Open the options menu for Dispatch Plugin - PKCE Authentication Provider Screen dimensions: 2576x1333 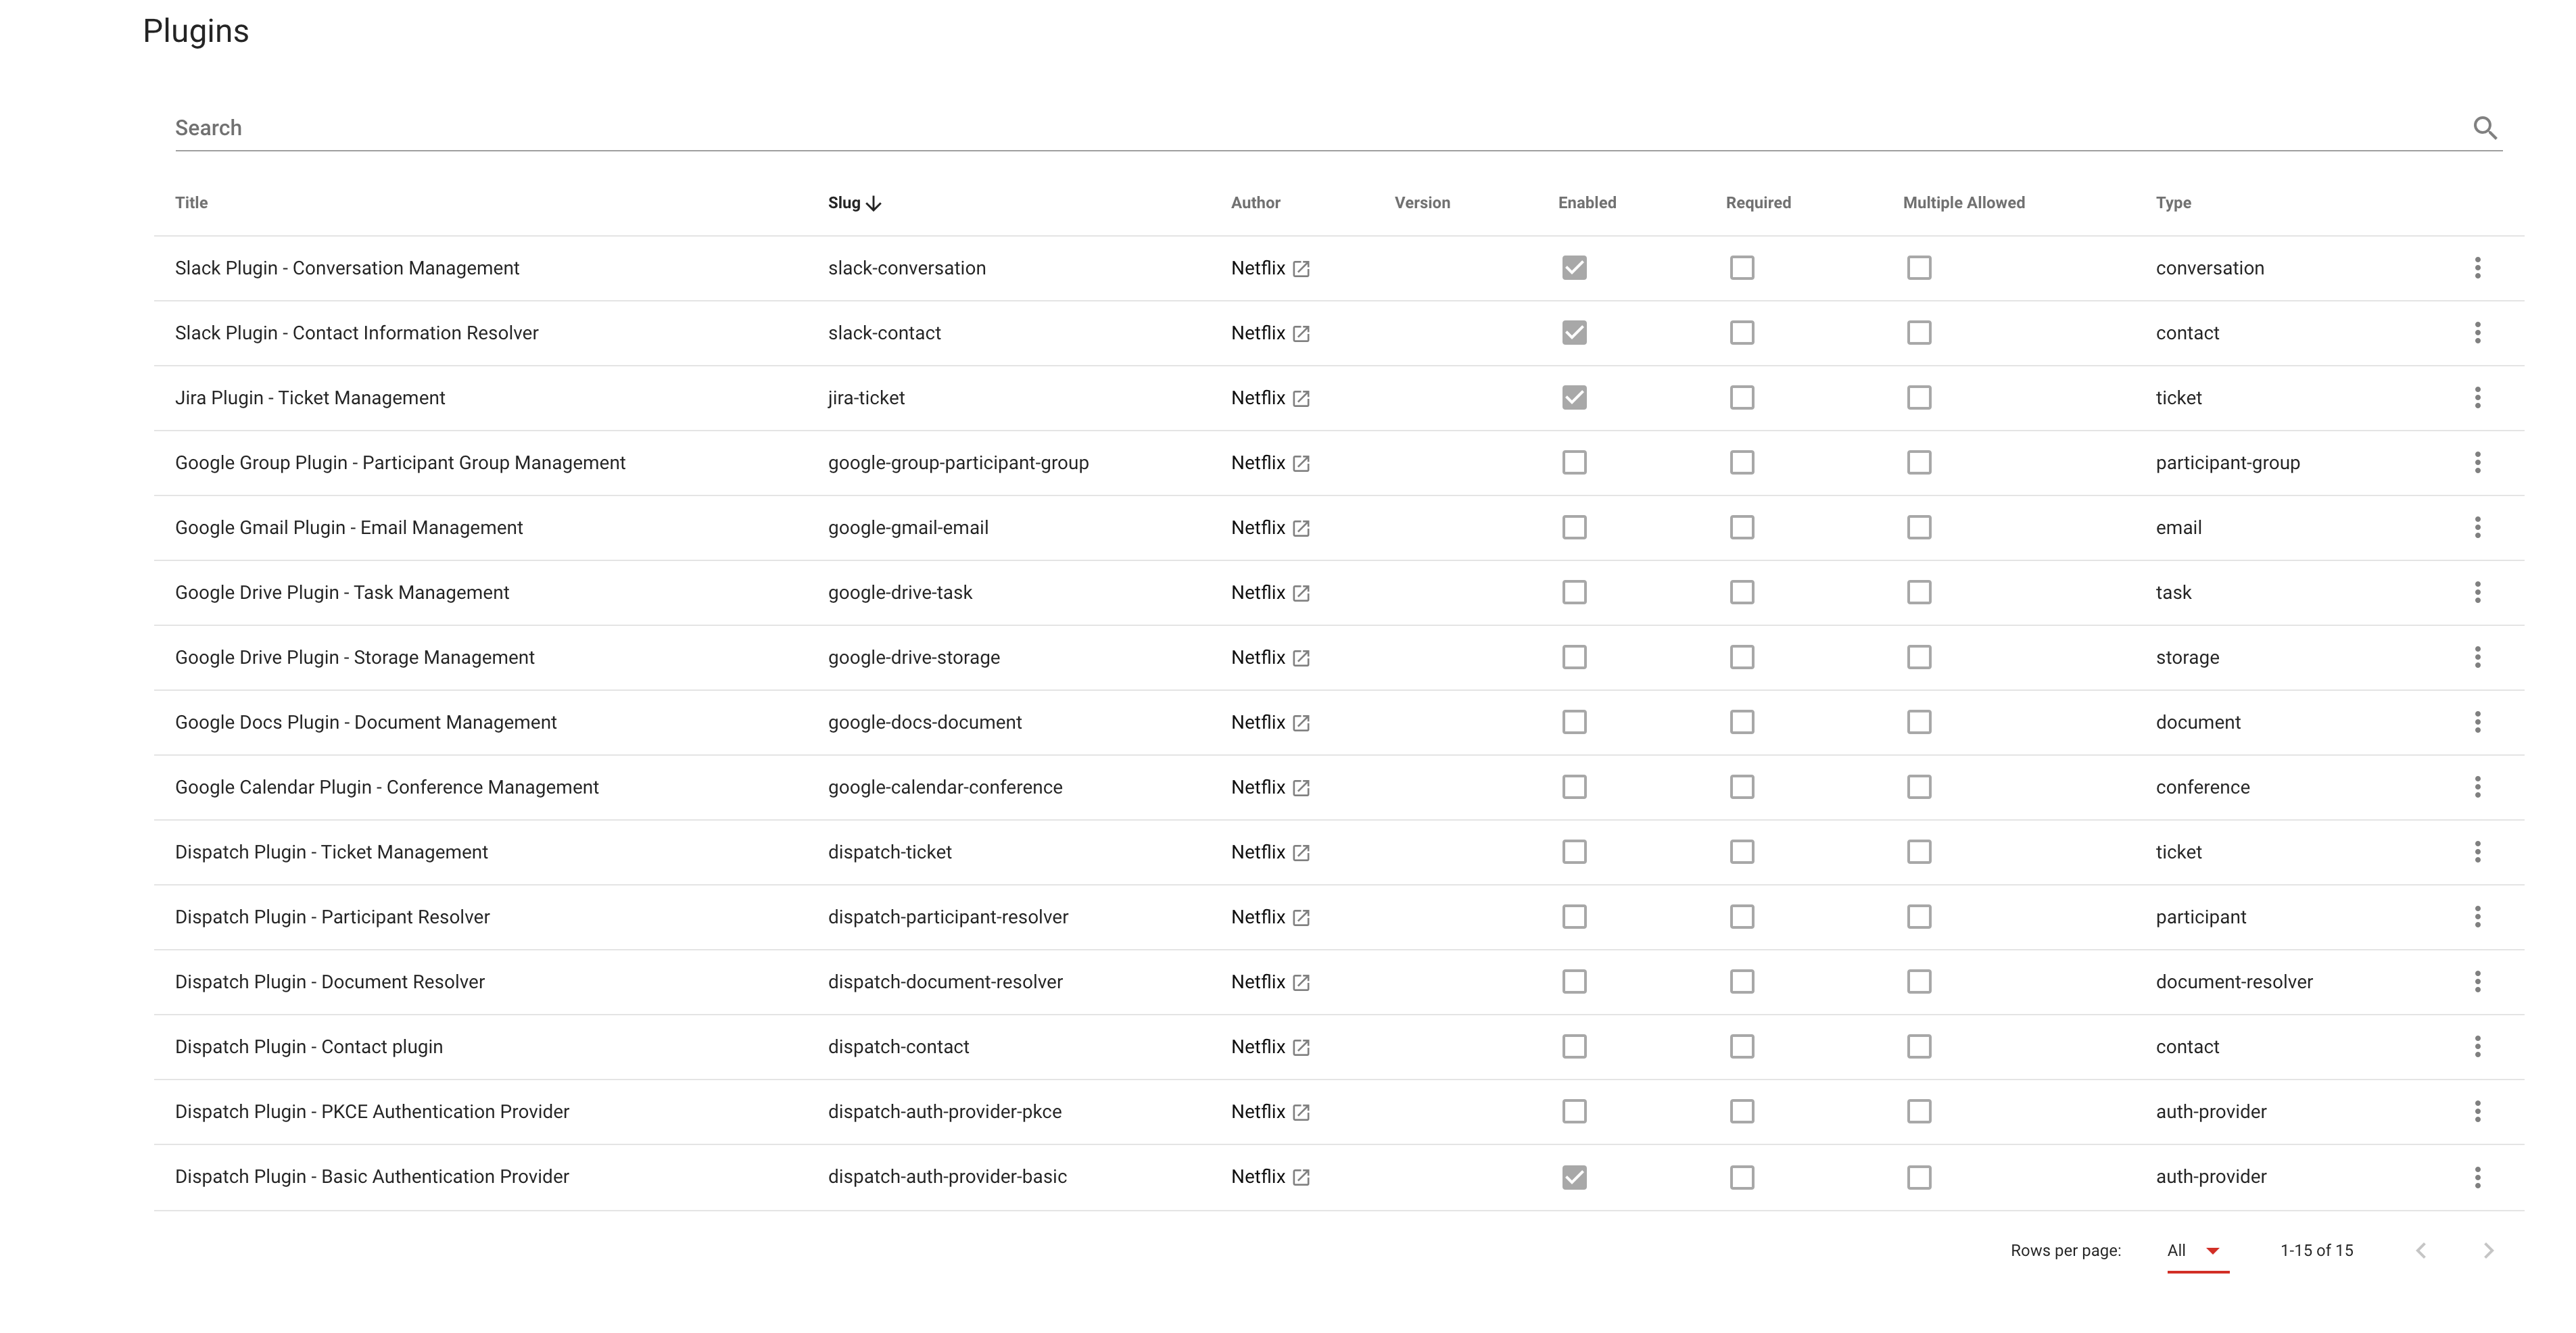point(2478,1111)
